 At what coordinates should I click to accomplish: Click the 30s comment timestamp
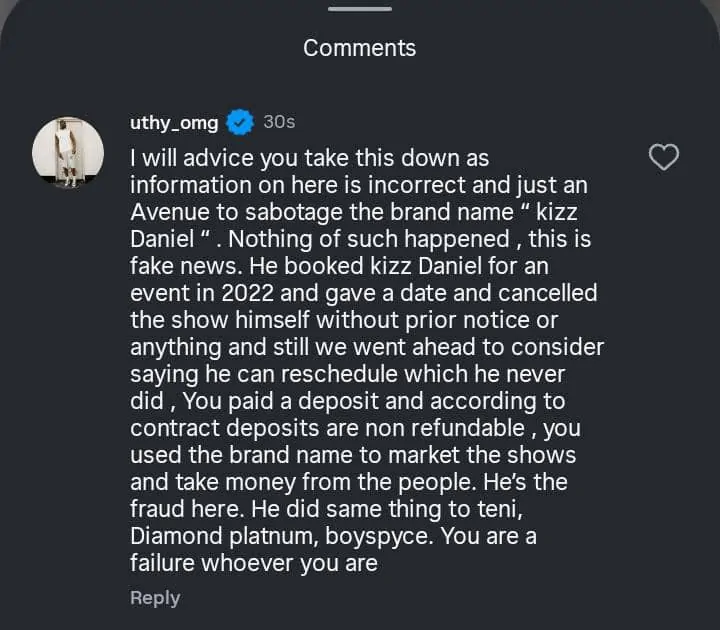(x=279, y=122)
